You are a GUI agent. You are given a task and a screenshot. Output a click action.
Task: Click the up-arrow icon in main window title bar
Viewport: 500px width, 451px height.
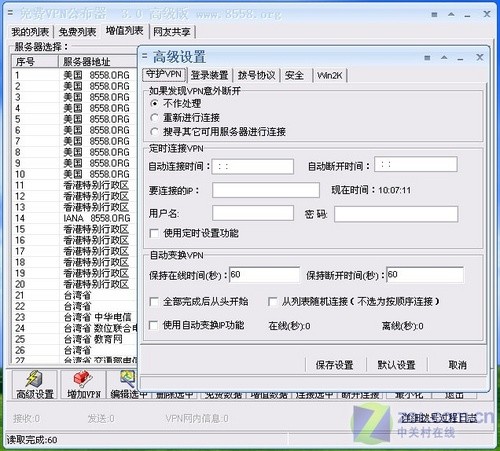point(451,14)
